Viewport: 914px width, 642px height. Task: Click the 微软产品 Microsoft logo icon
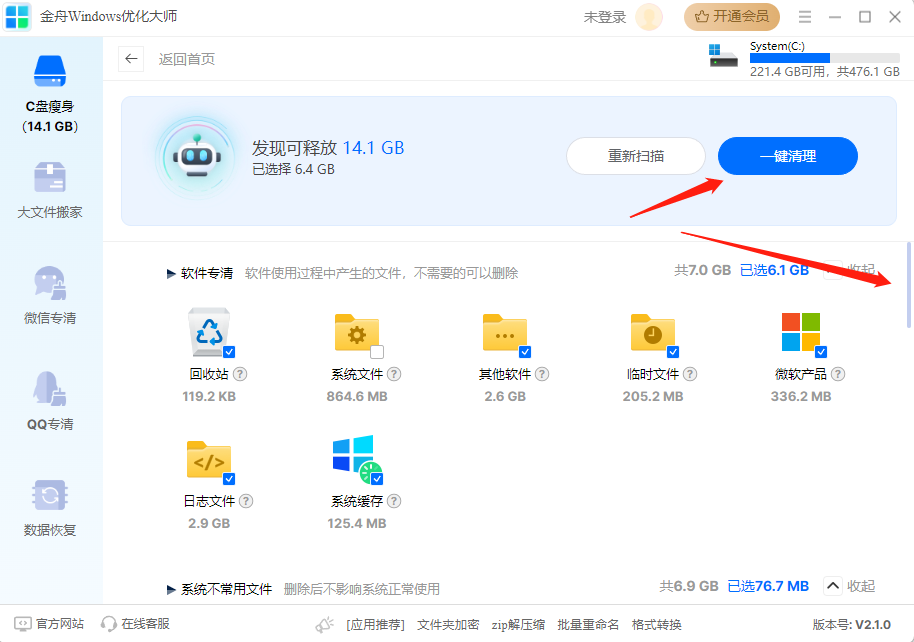click(x=801, y=332)
